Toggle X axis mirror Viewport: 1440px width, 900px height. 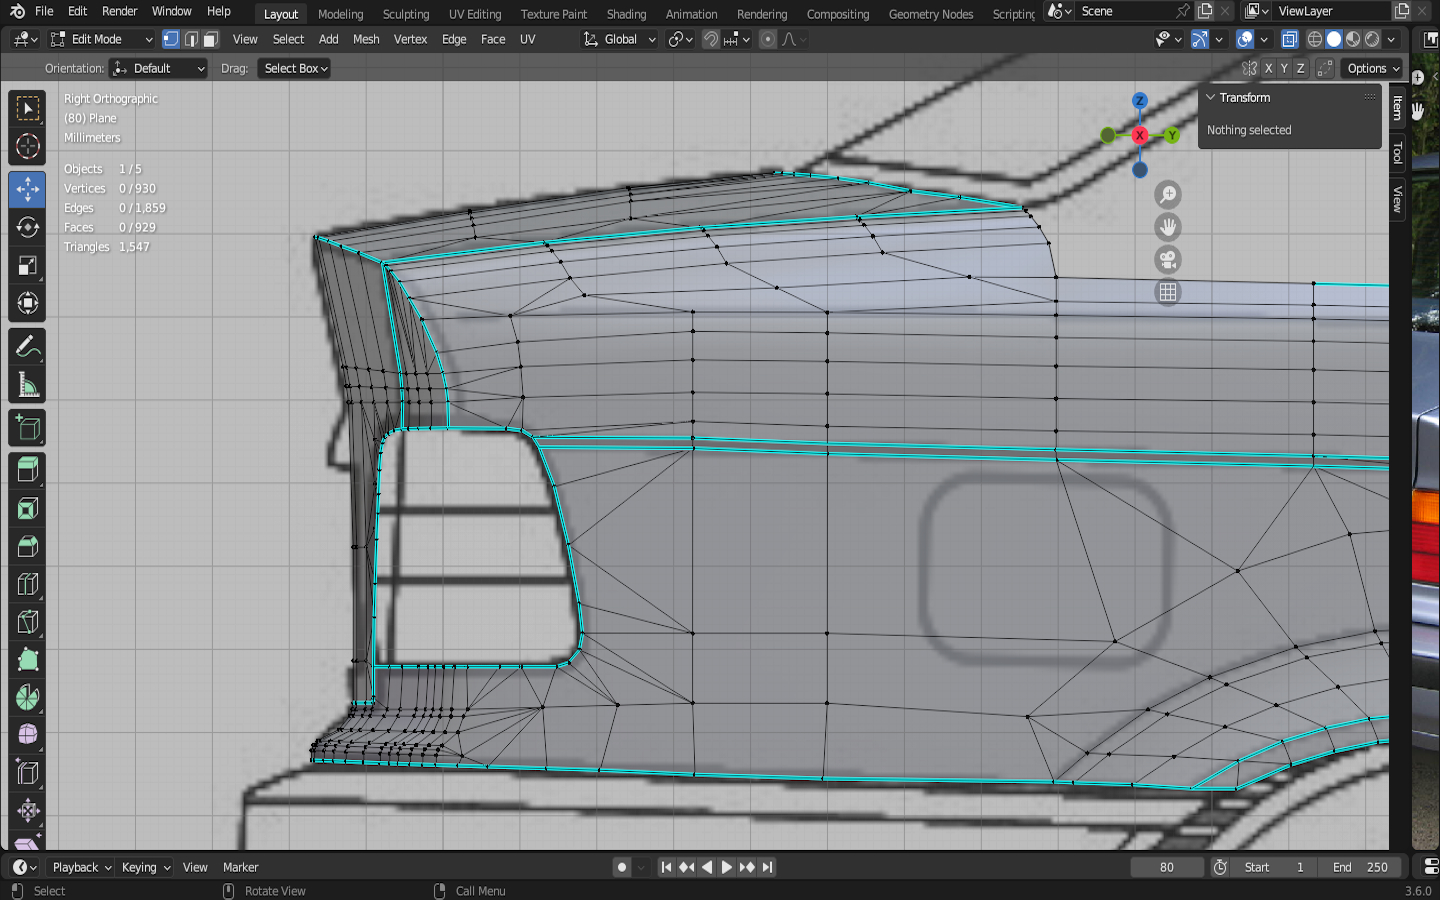click(x=1268, y=68)
